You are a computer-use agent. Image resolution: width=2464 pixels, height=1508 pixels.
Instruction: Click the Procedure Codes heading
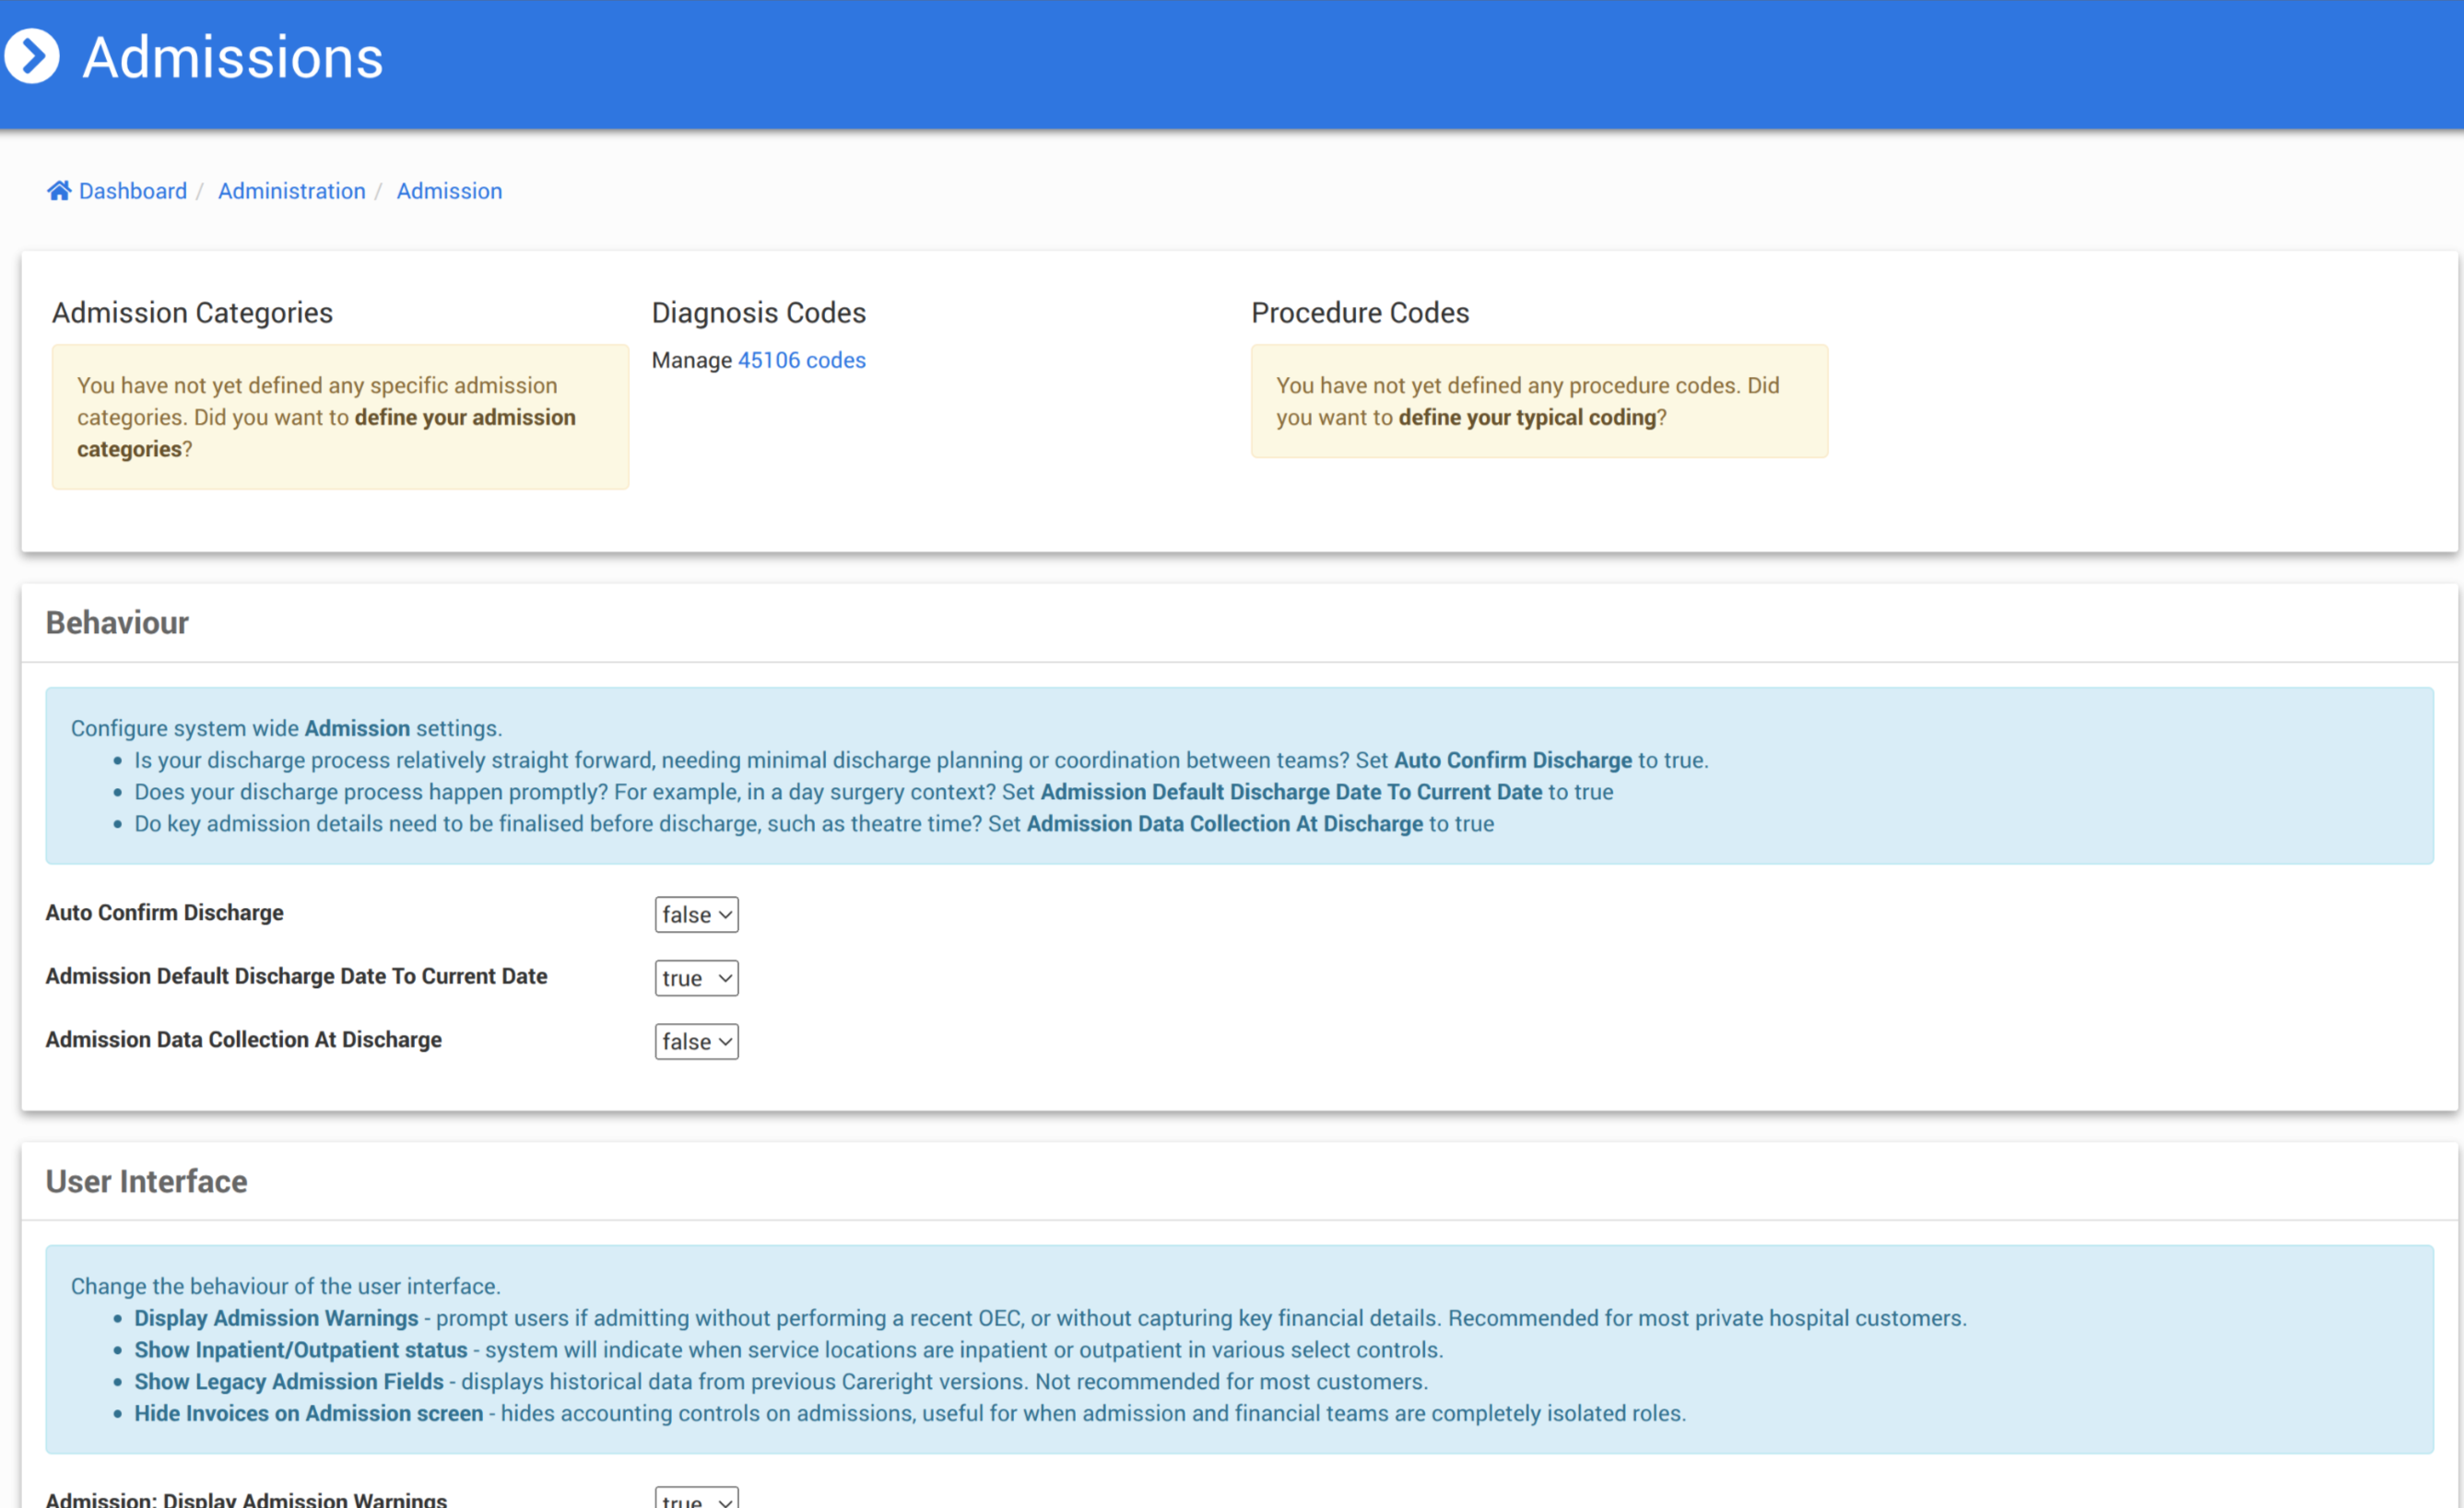pos(1359,313)
